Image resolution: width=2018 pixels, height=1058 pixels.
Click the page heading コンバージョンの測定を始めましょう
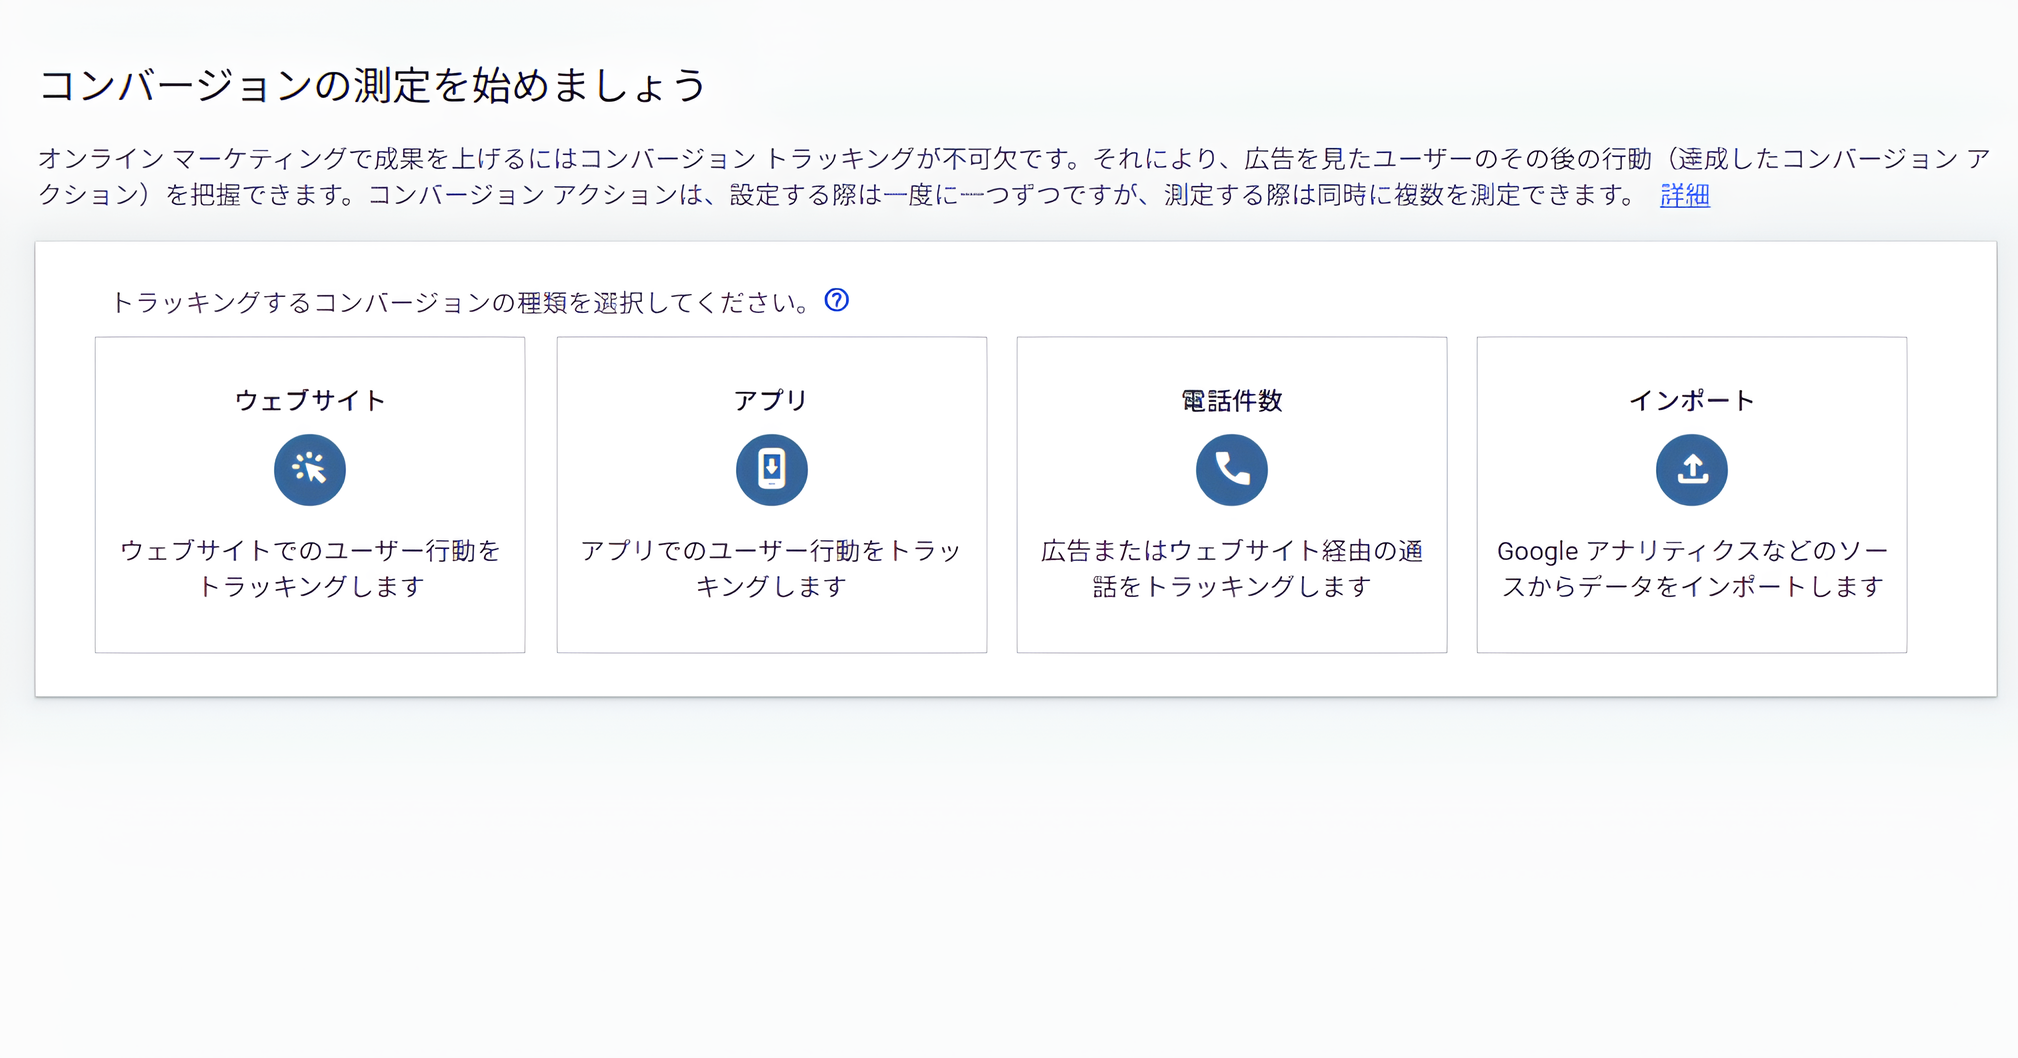[370, 85]
